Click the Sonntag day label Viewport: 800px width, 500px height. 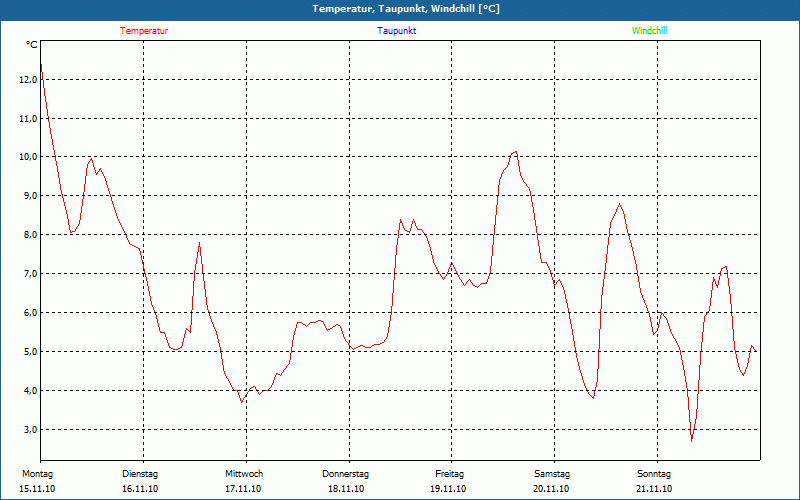(x=654, y=474)
